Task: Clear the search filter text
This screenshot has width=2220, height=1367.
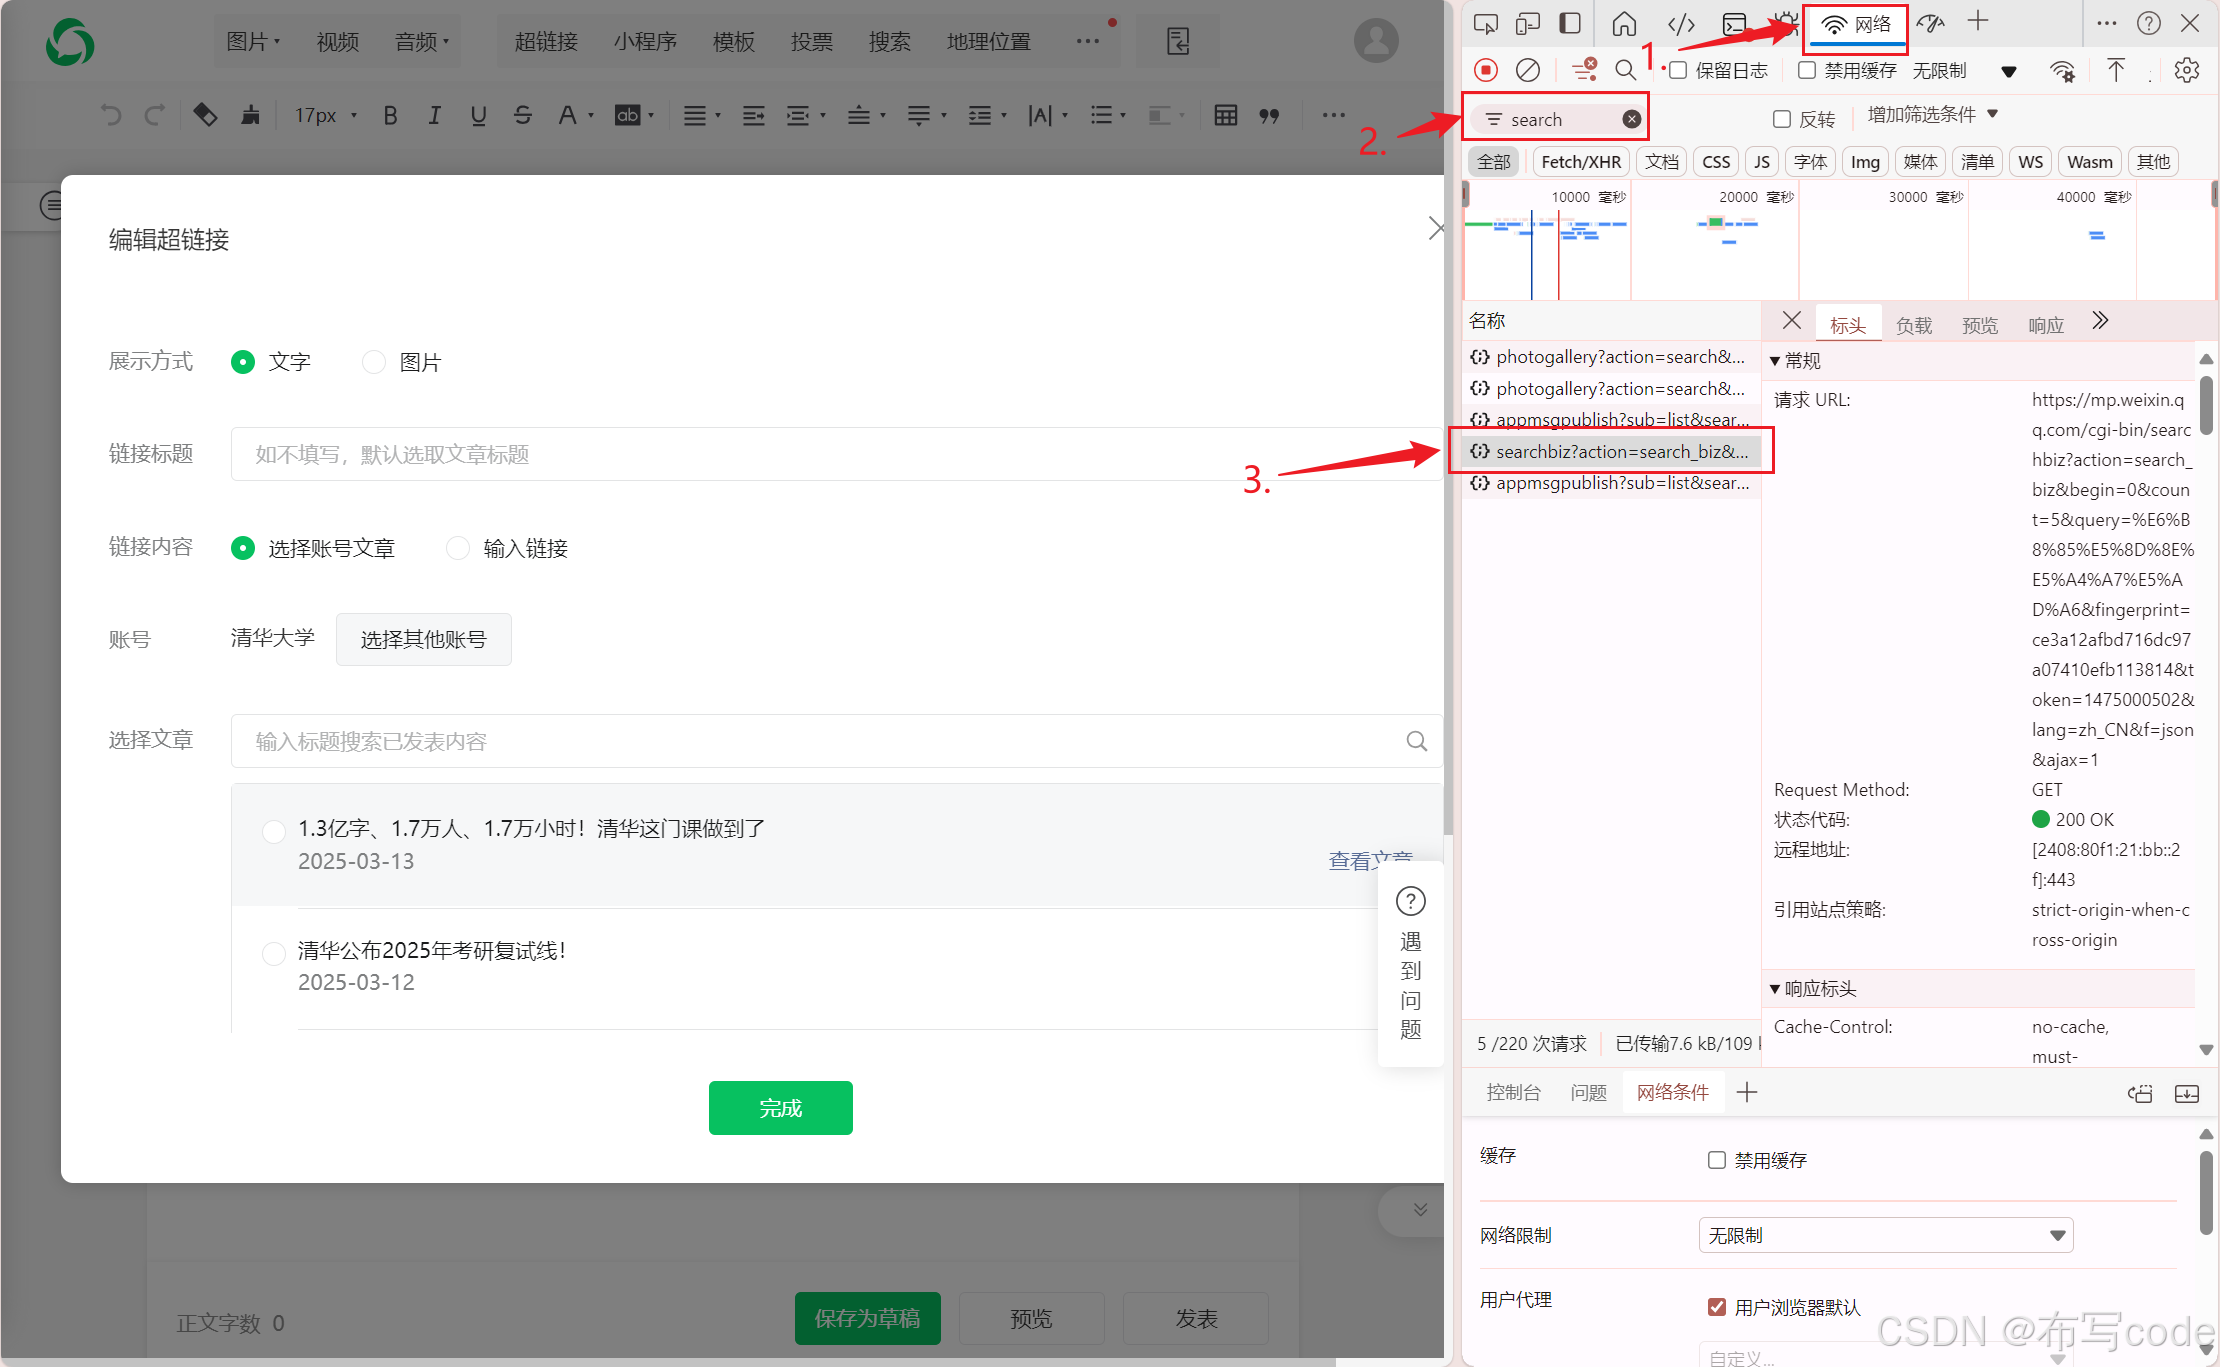Action: 1631,120
